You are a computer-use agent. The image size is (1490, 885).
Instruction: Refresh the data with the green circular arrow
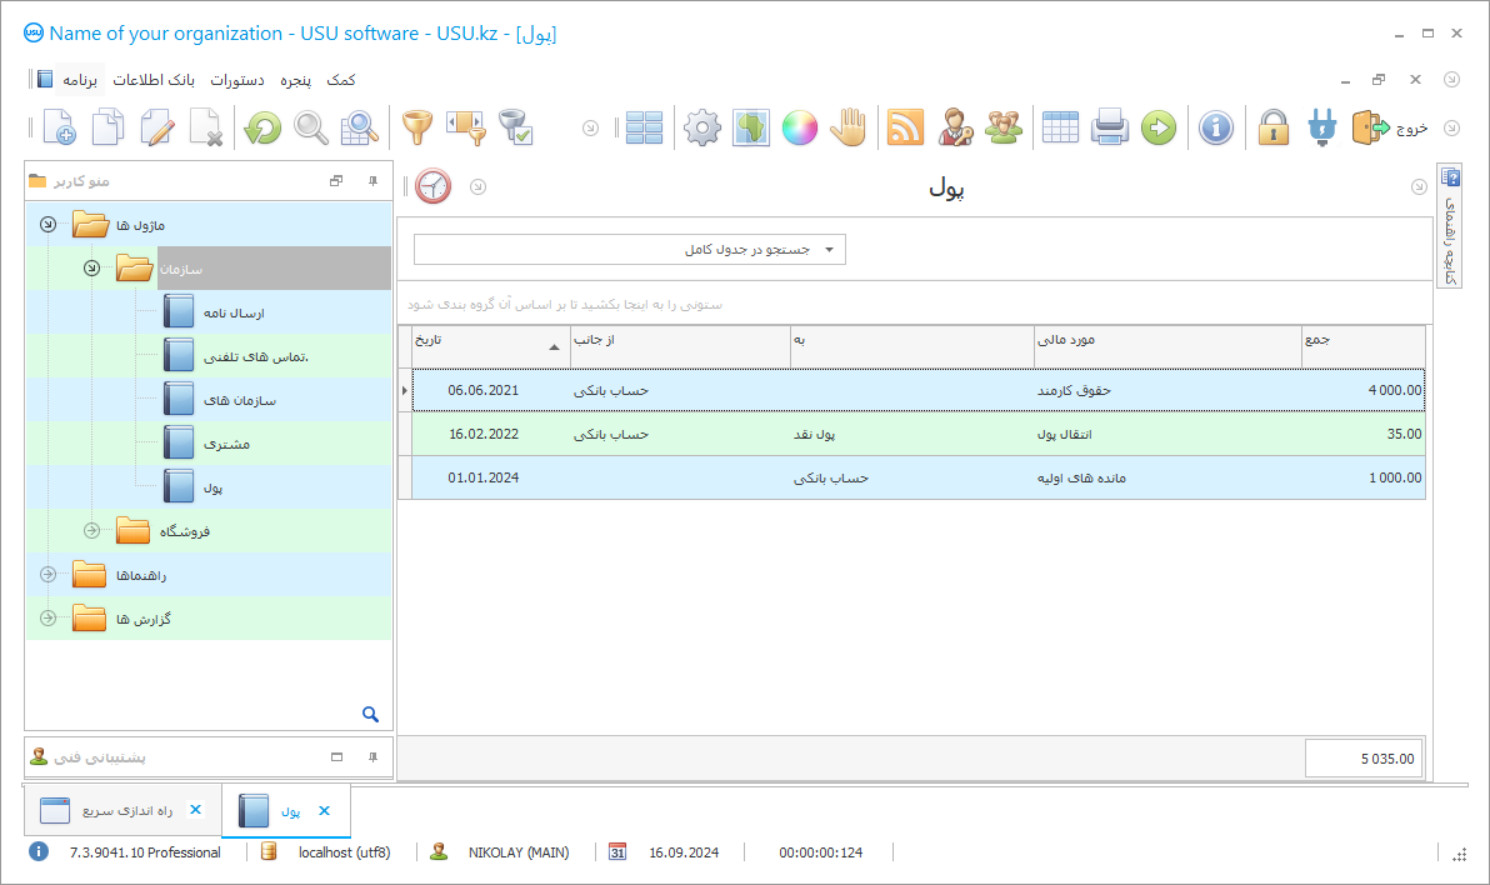click(x=261, y=127)
